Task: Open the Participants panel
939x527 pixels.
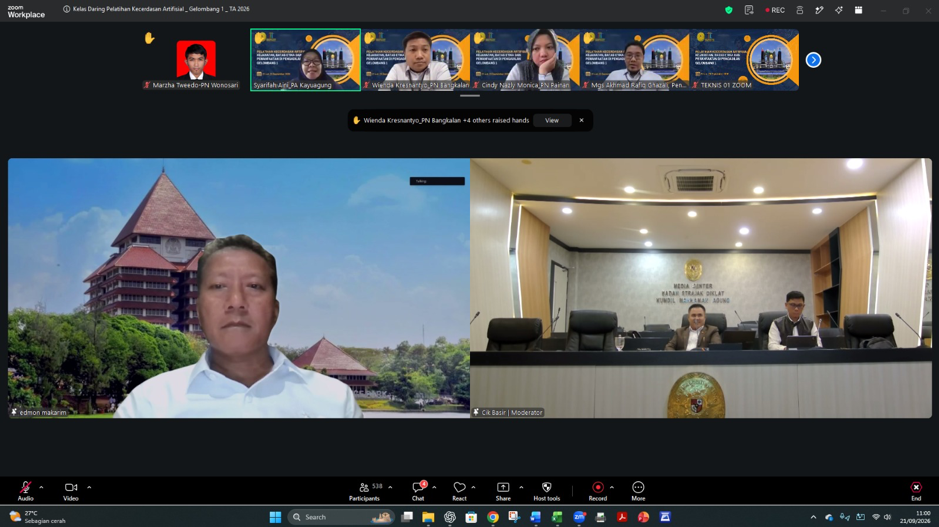Action: point(364,490)
